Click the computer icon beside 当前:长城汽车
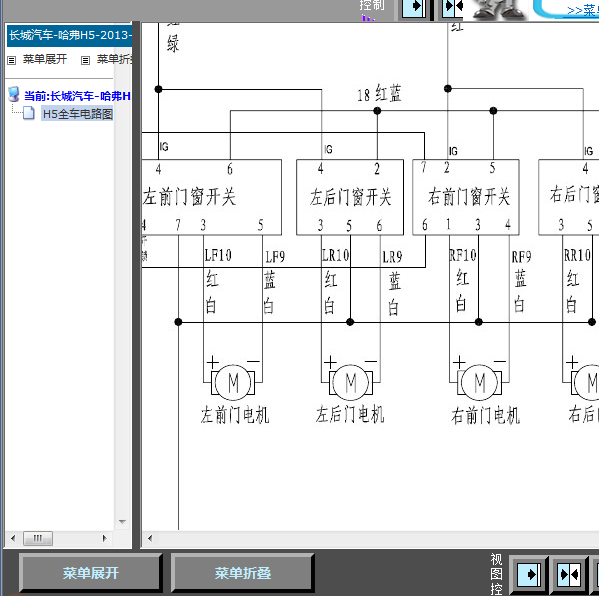This screenshot has width=599, height=596. point(14,94)
